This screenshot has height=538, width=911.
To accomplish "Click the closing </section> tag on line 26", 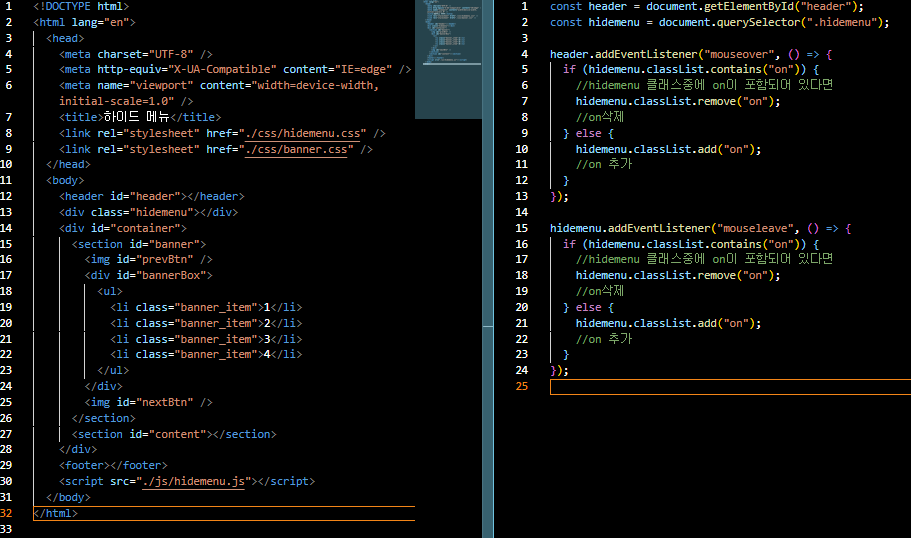I will pyautogui.click(x=103, y=418).
